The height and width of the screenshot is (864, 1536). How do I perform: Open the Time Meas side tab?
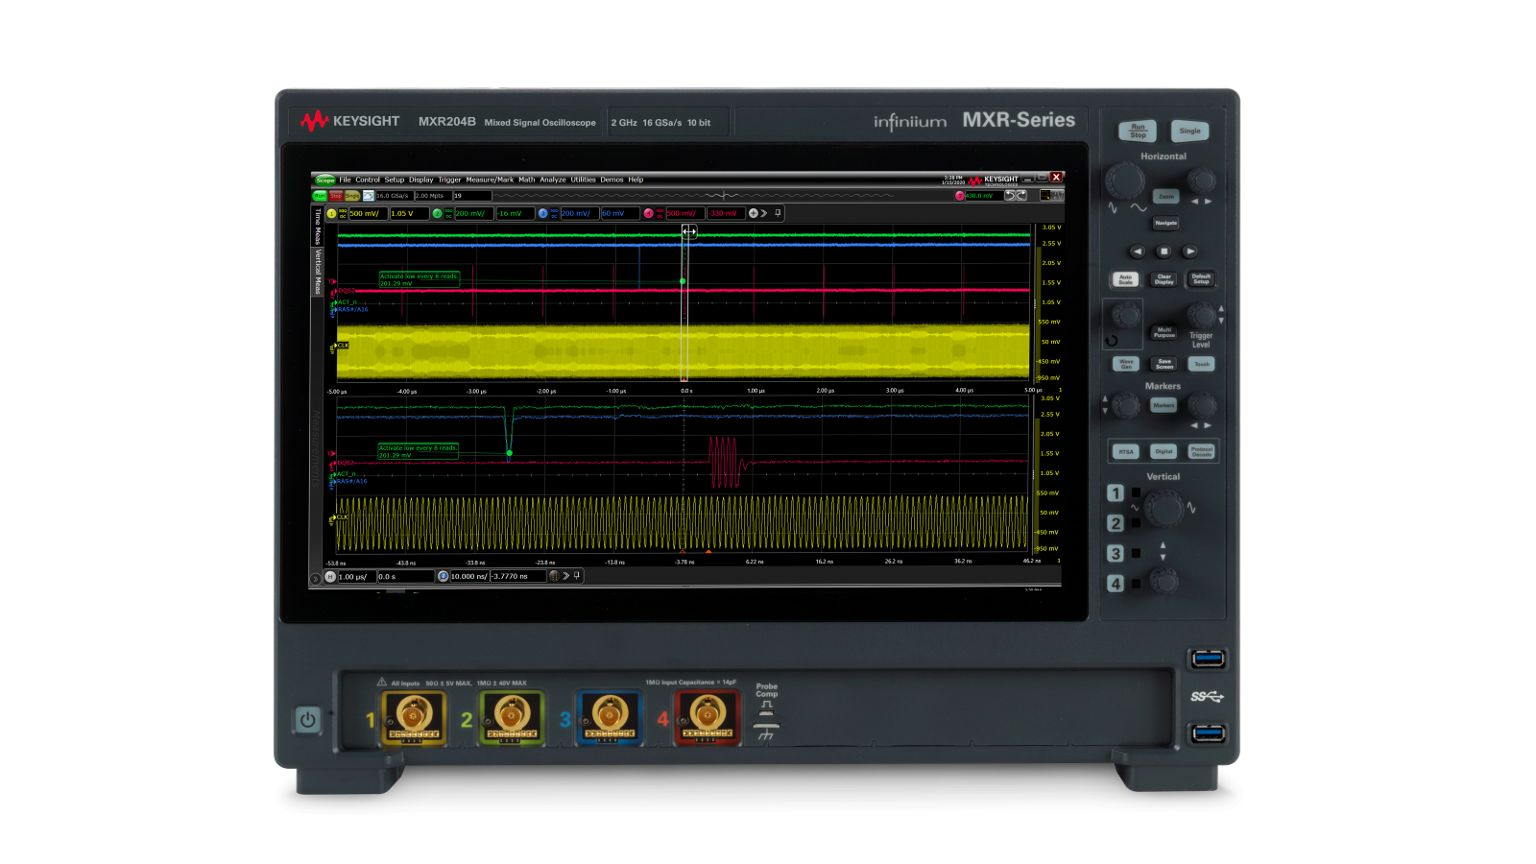pyautogui.click(x=318, y=227)
